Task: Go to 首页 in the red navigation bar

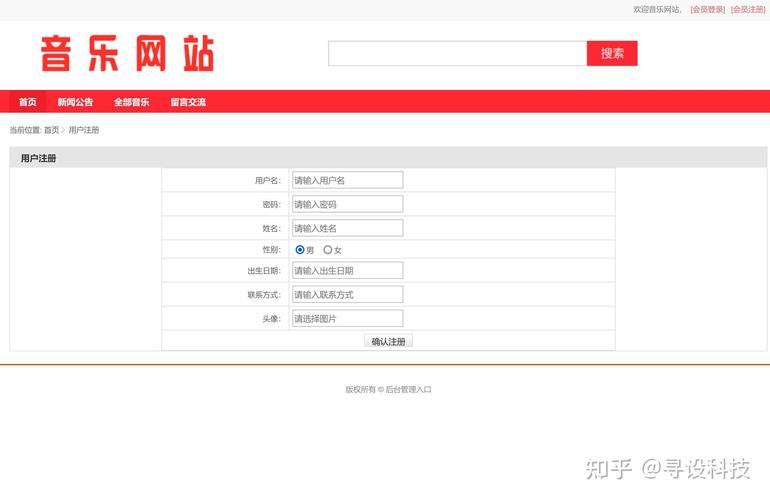Action: (28, 102)
